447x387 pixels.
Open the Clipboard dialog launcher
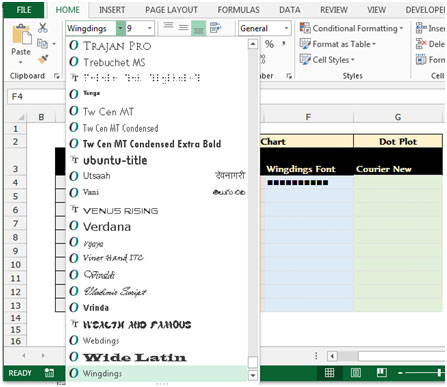click(x=56, y=76)
